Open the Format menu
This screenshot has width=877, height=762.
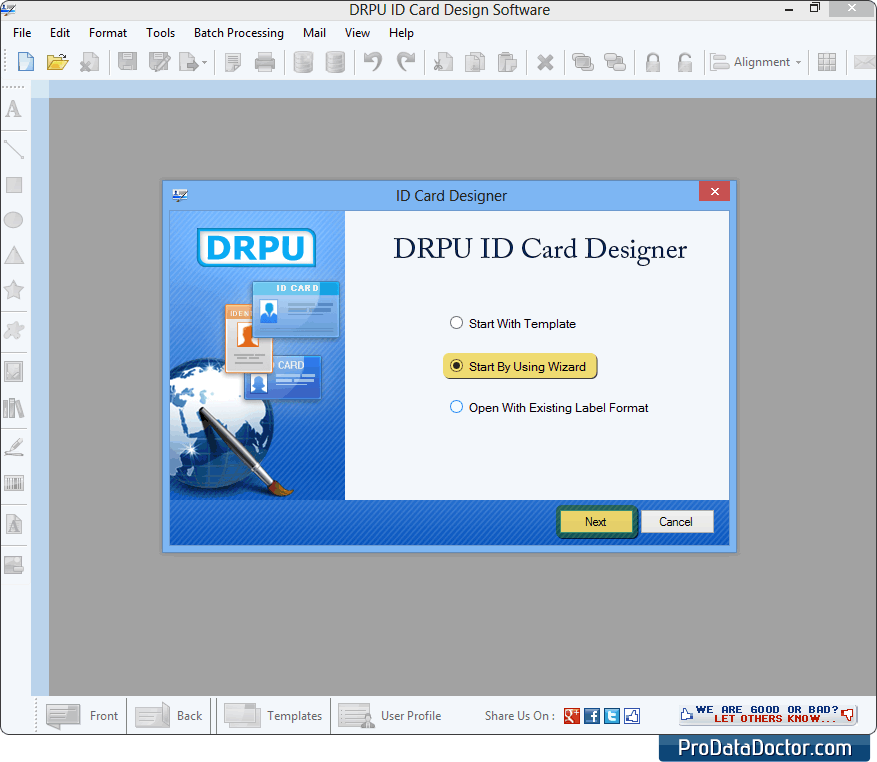pyautogui.click(x=108, y=33)
